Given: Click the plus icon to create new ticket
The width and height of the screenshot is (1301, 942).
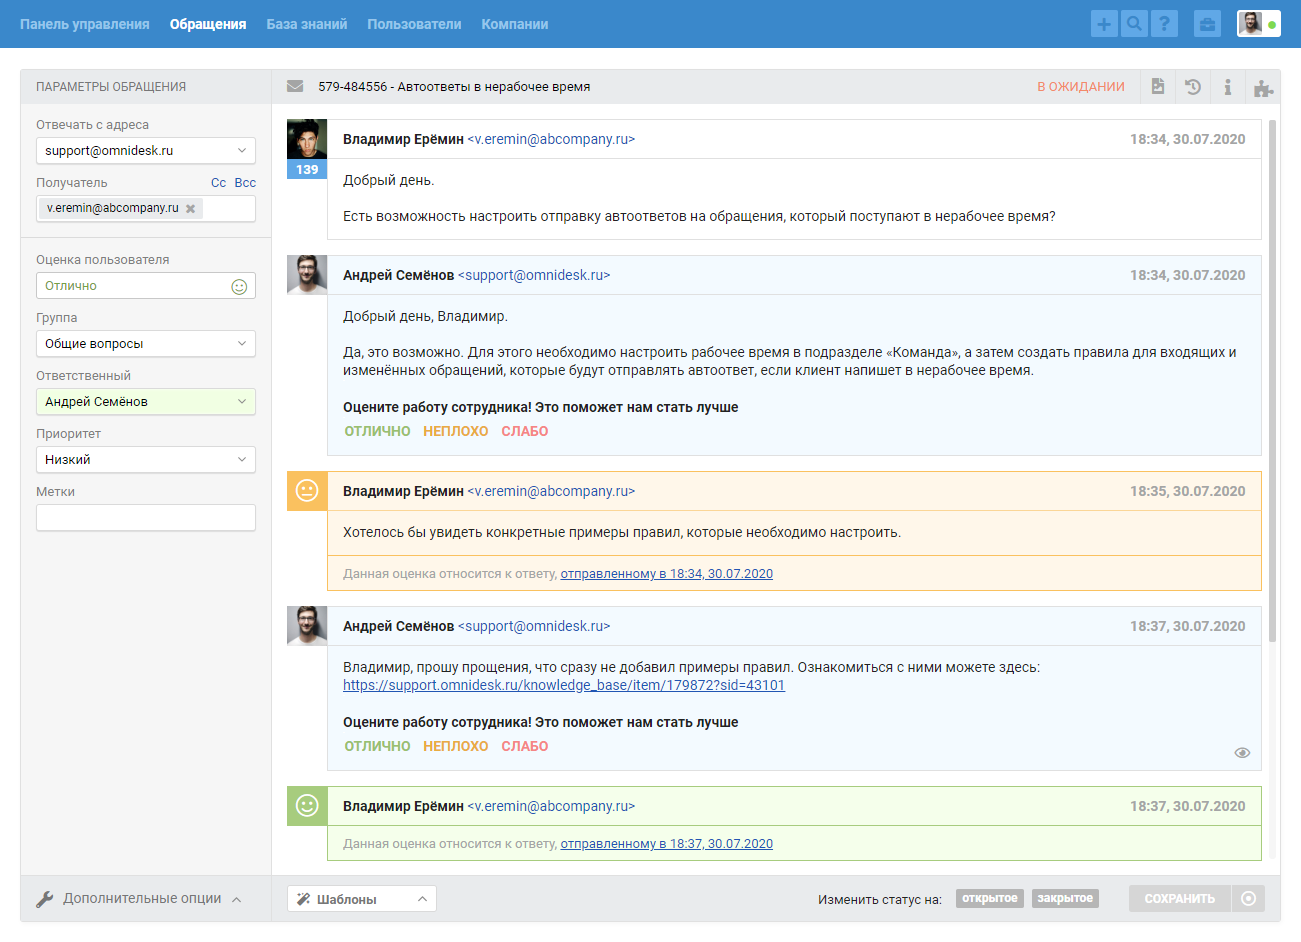Looking at the screenshot, I should click(x=1104, y=24).
